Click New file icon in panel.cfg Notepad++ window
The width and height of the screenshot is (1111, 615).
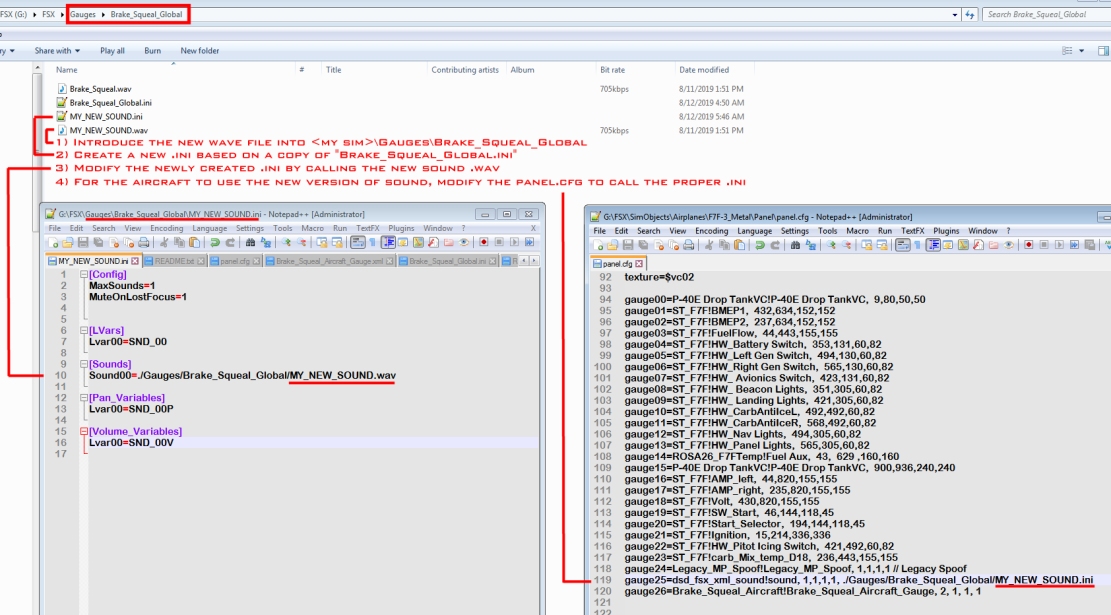pos(598,244)
